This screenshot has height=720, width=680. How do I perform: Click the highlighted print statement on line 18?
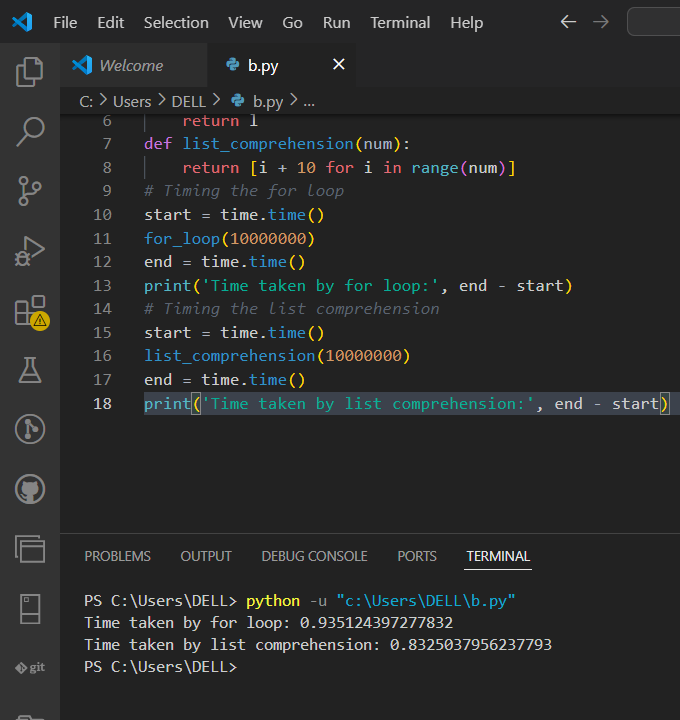click(406, 404)
